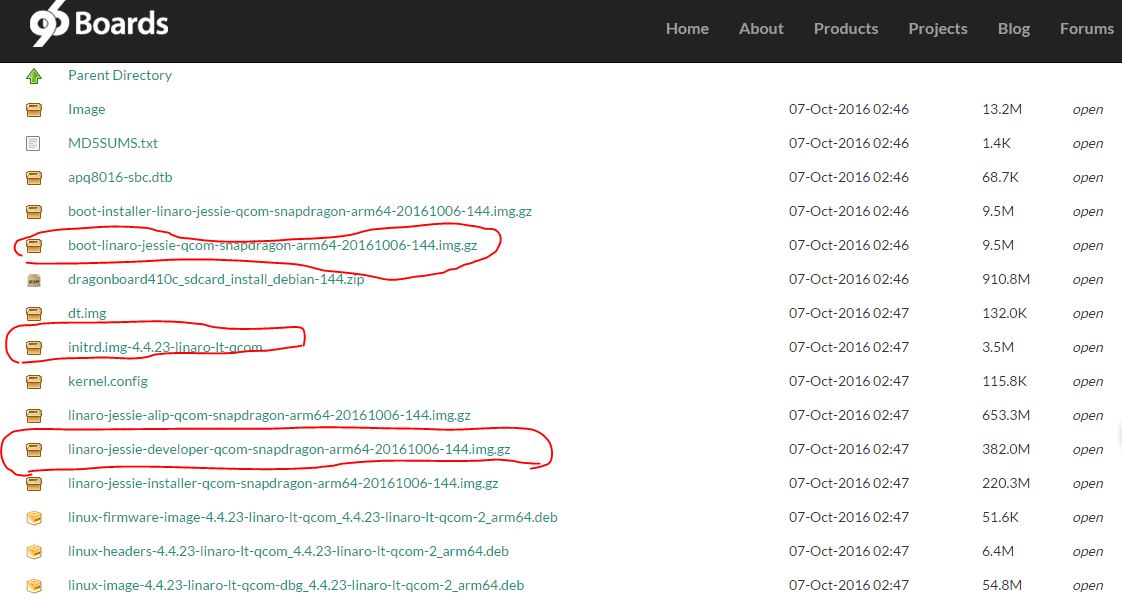1122x601 pixels.
Task: Download the boot-installer-linaro-jessie img.gz file
Action: [300, 211]
